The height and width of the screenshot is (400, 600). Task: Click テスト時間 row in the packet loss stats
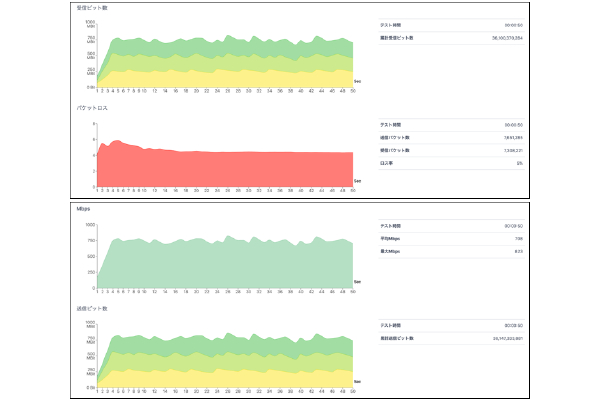click(x=450, y=123)
